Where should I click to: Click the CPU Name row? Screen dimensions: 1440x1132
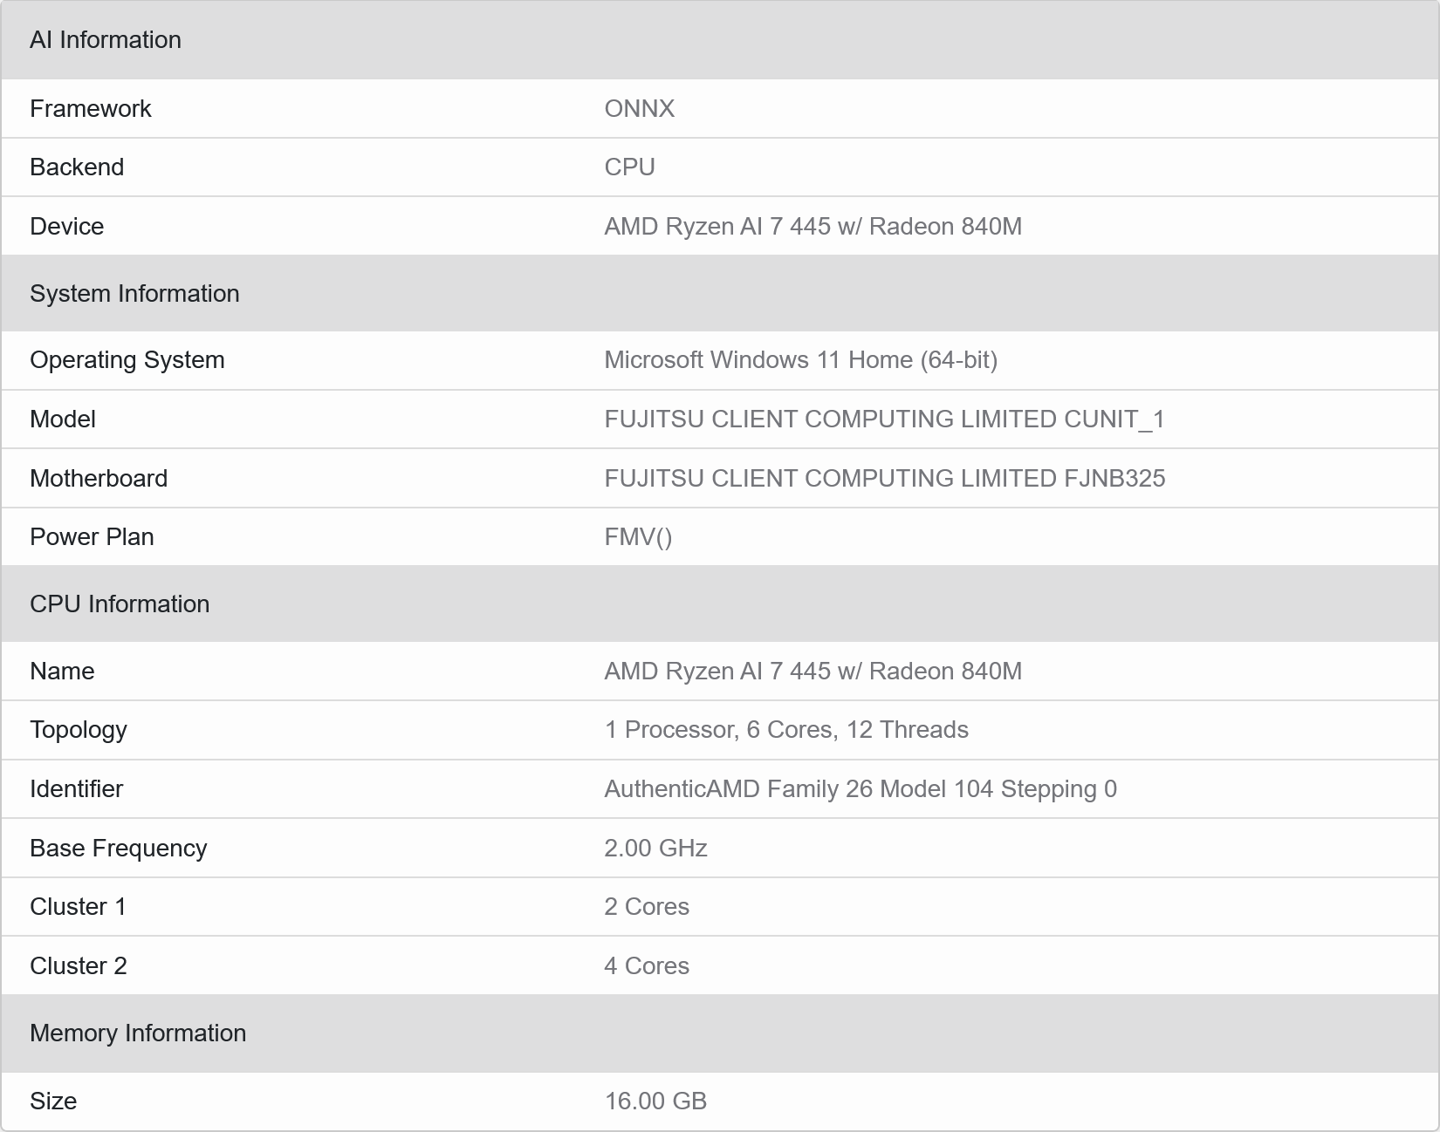coord(61,671)
